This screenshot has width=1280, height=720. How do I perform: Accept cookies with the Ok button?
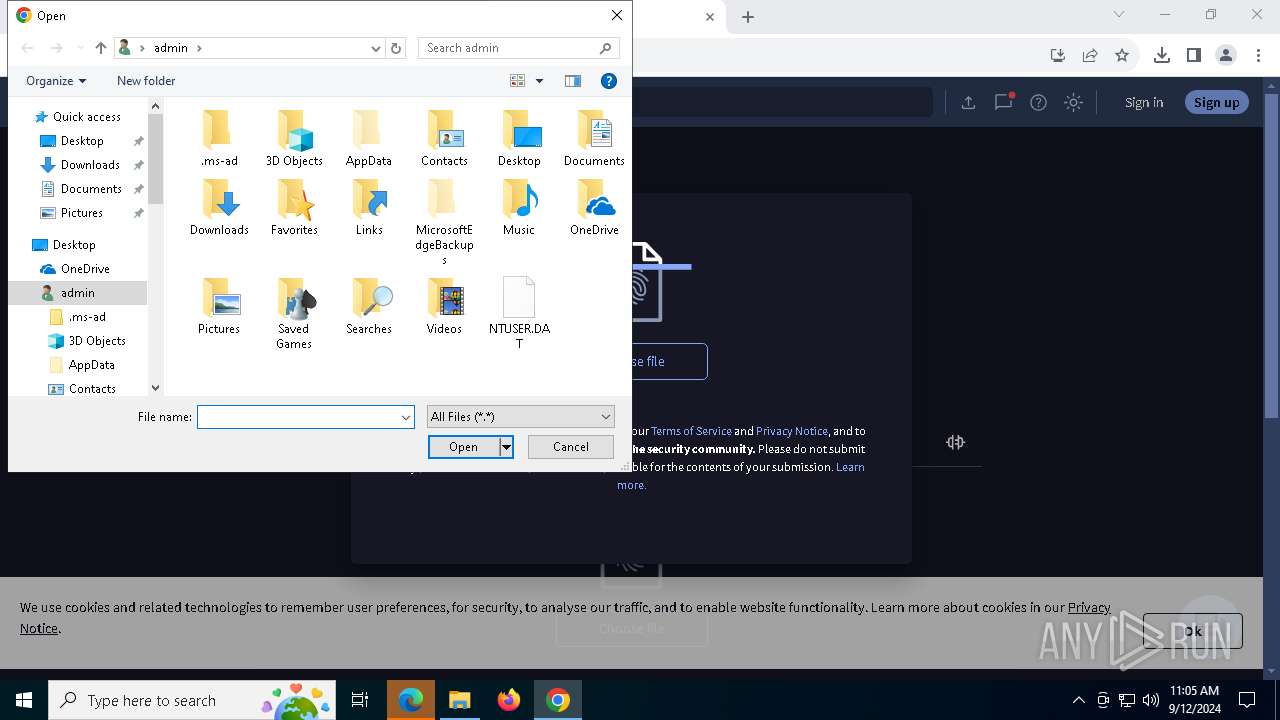click(x=1193, y=631)
